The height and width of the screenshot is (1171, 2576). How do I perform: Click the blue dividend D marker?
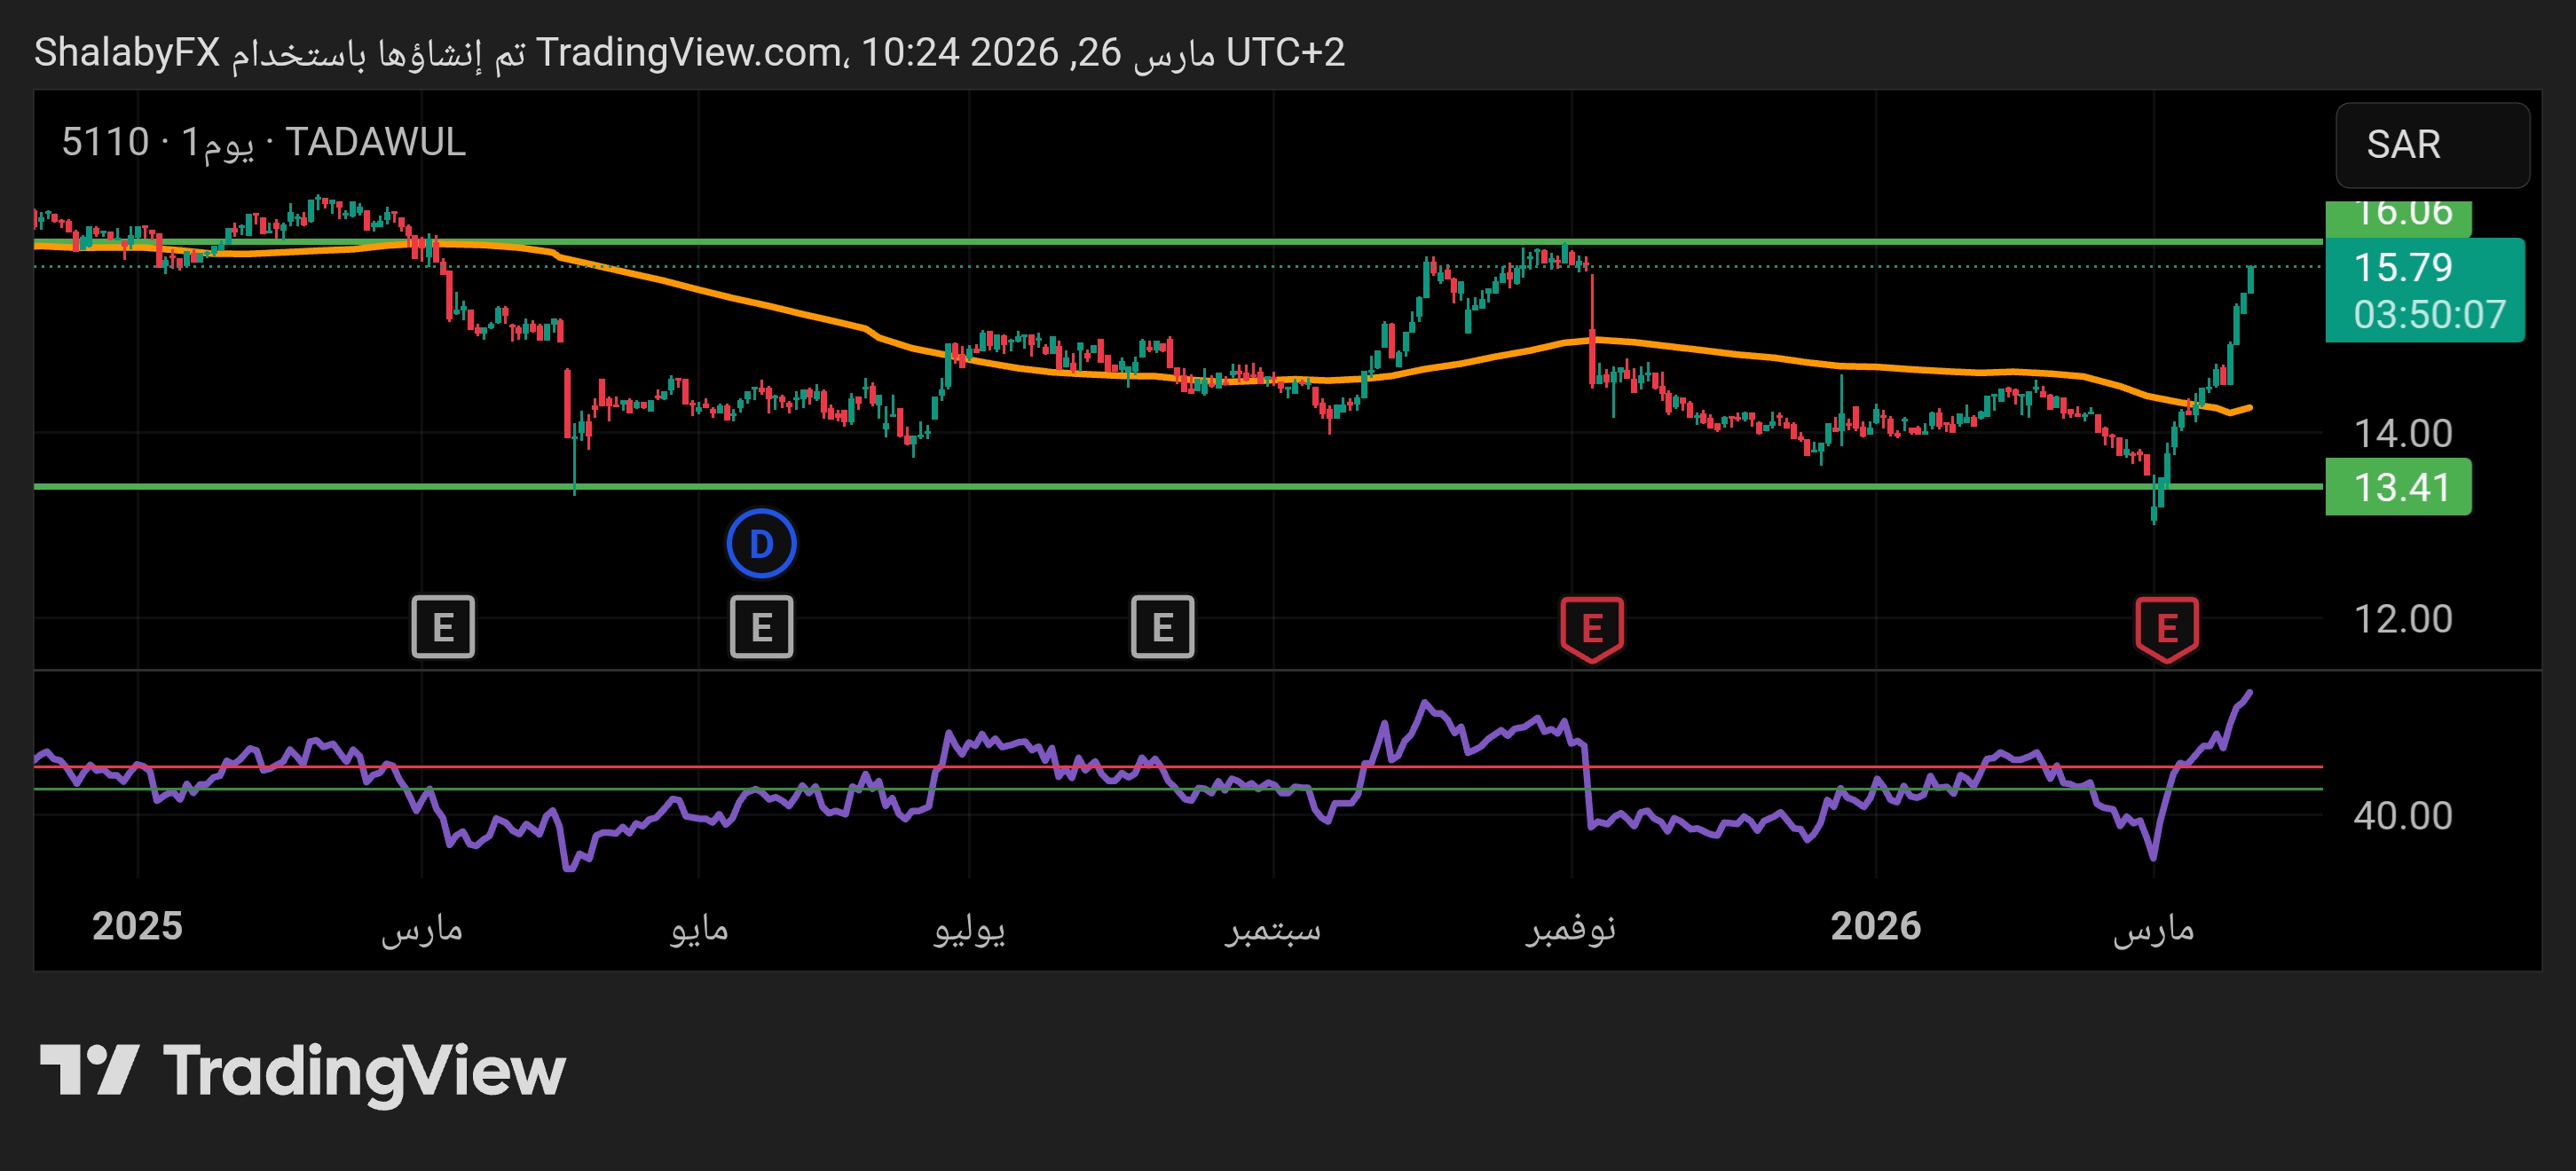(761, 544)
